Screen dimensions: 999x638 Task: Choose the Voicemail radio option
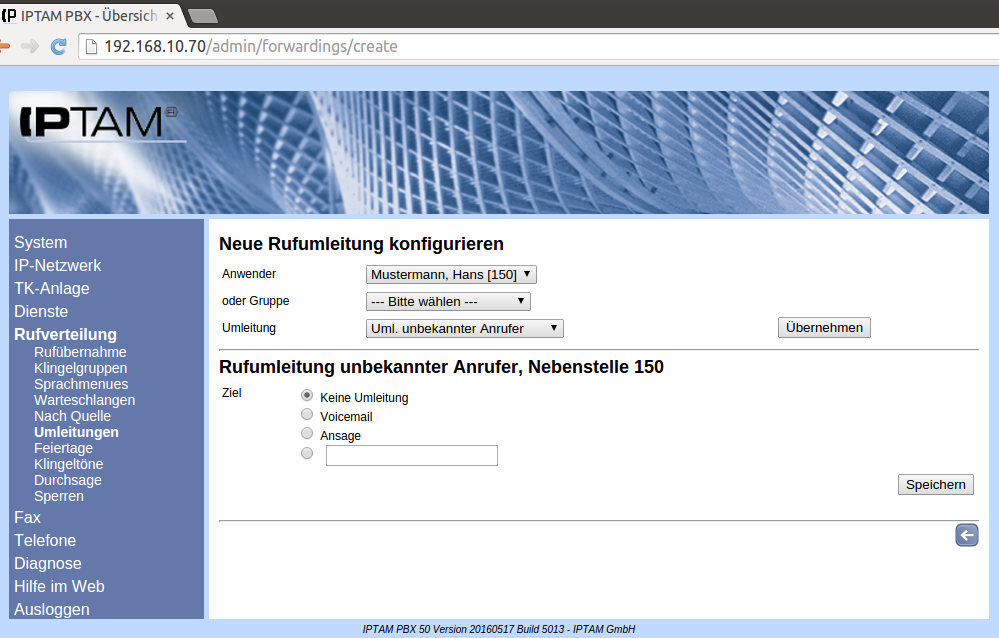click(x=307, y=415)
